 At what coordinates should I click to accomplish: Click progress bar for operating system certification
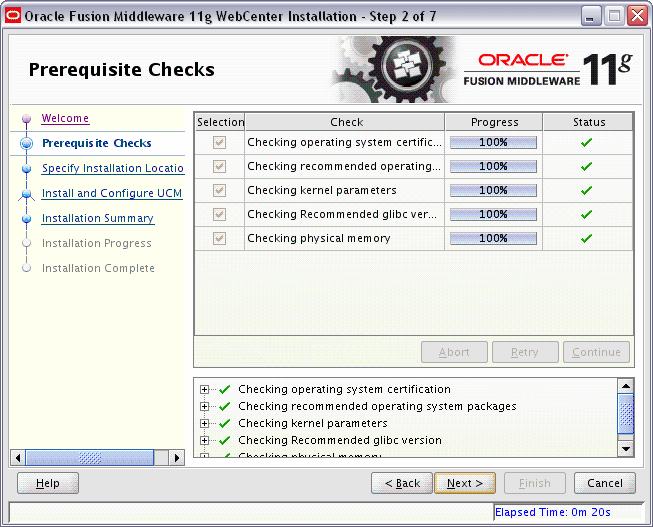493,142
